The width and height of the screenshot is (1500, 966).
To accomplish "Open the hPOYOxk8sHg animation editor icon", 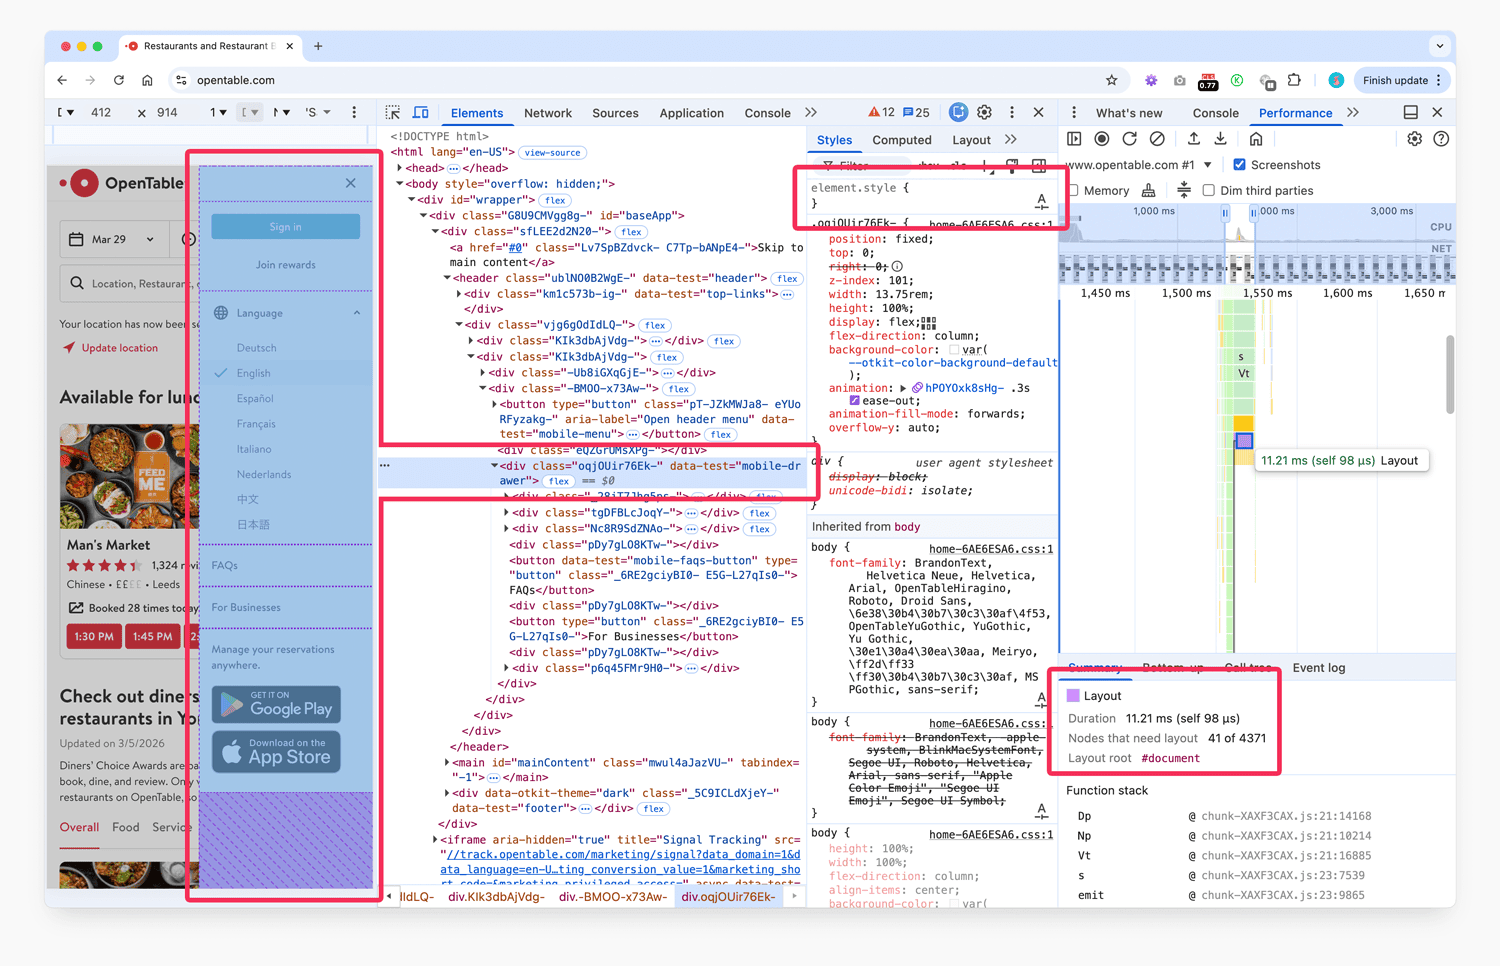I will click(x=917, y=388).
